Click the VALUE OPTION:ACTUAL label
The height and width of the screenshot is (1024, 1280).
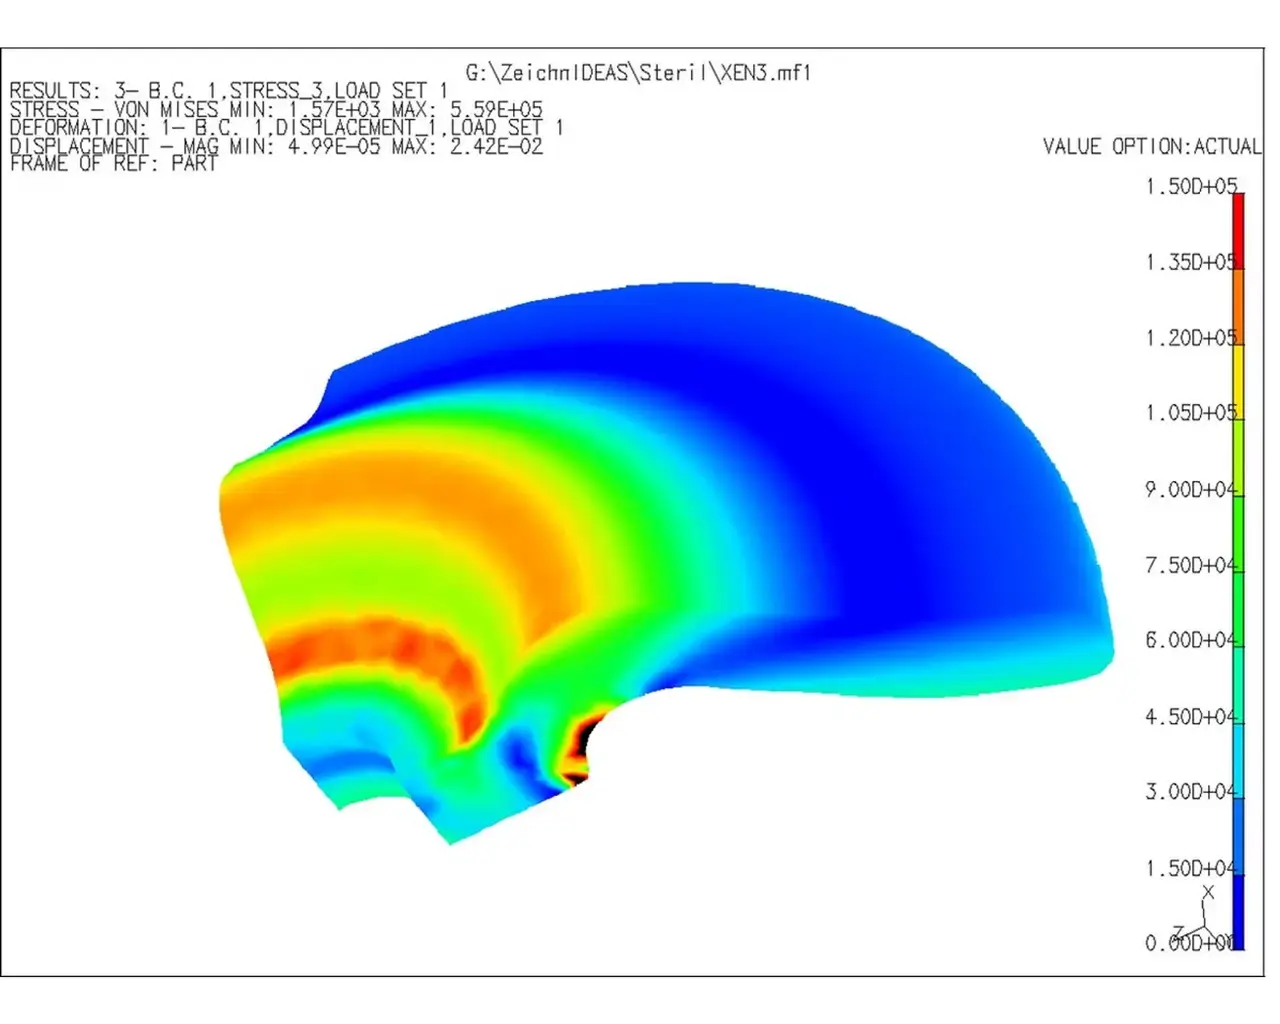pos(1151,147)
